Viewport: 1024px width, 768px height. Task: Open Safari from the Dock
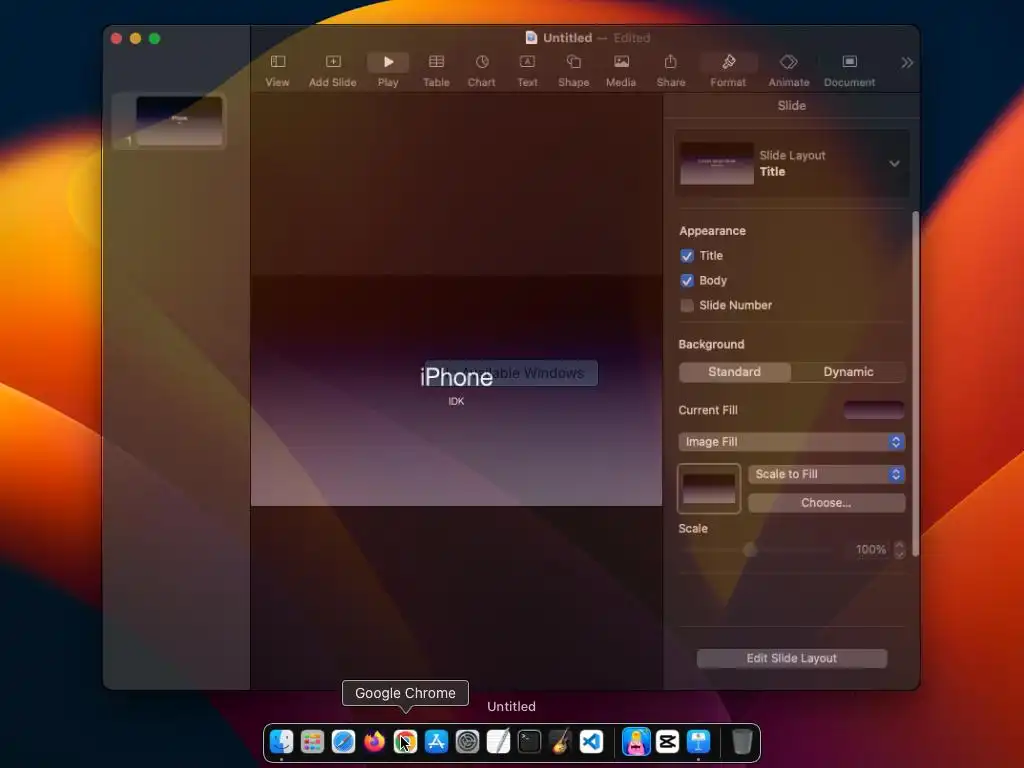[x=343, y=742]
